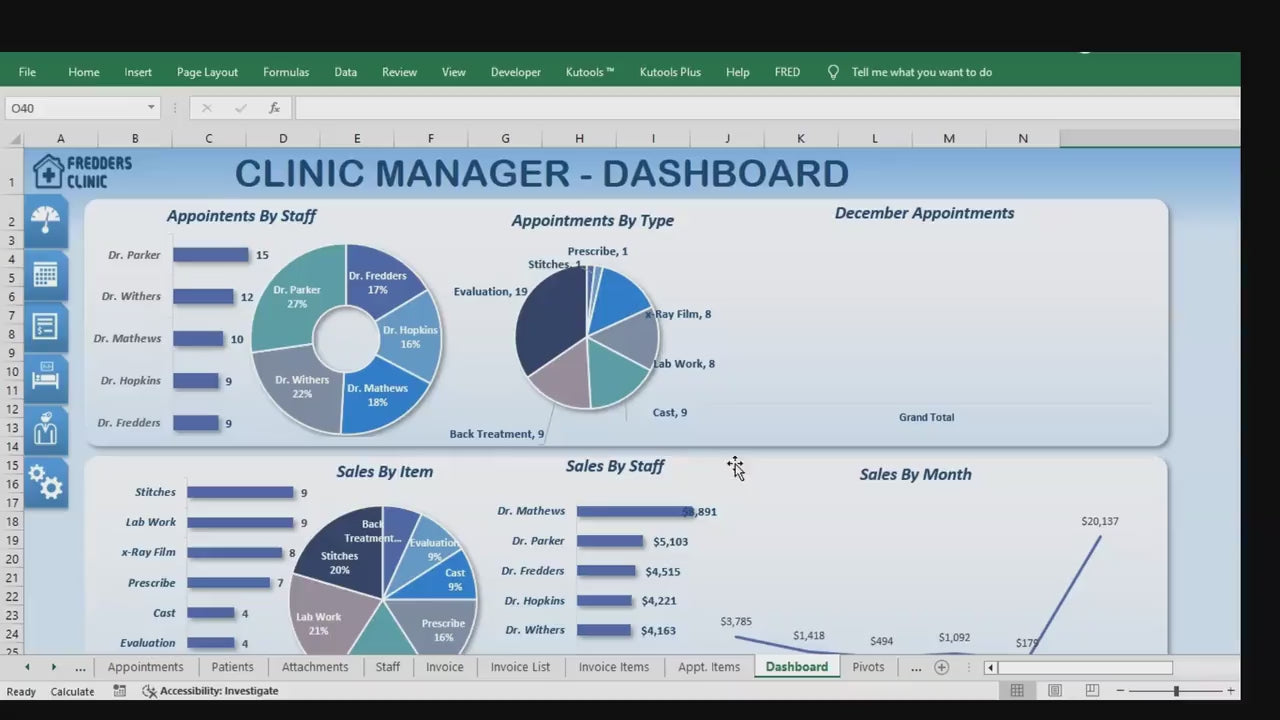Switch to the Invoice List sheet tab

point(520,667)
